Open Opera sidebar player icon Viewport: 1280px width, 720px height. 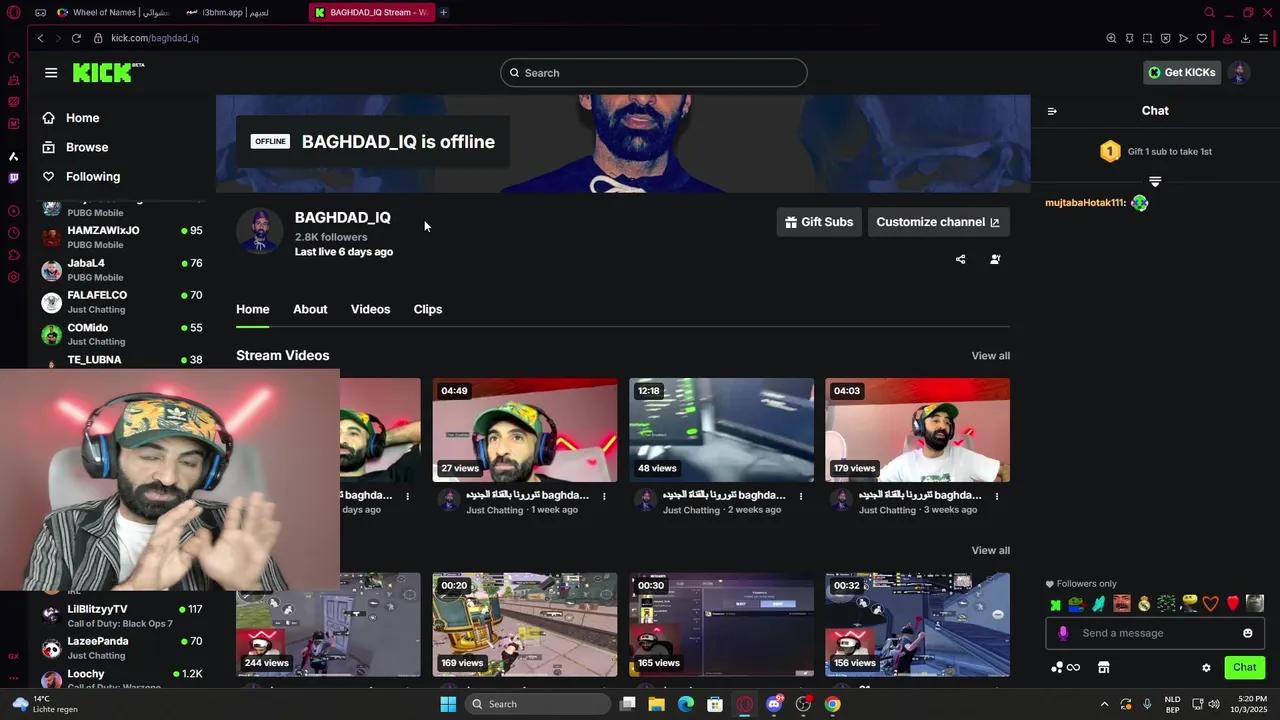(x=13, y=211)
